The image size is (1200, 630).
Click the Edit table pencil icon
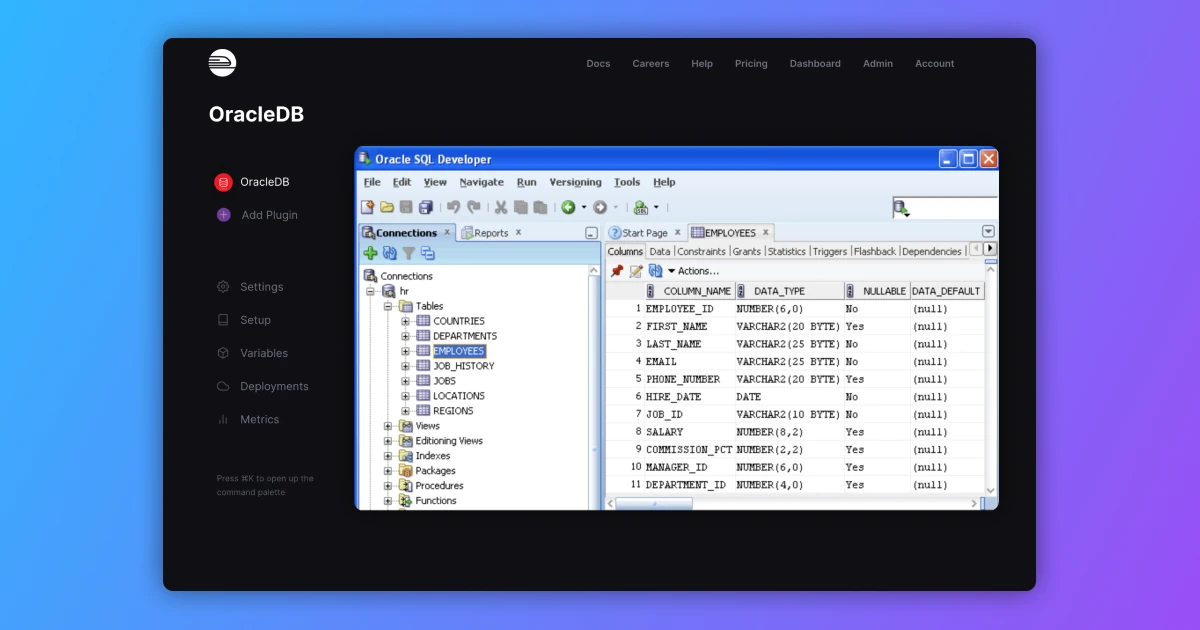pos(636,271)
